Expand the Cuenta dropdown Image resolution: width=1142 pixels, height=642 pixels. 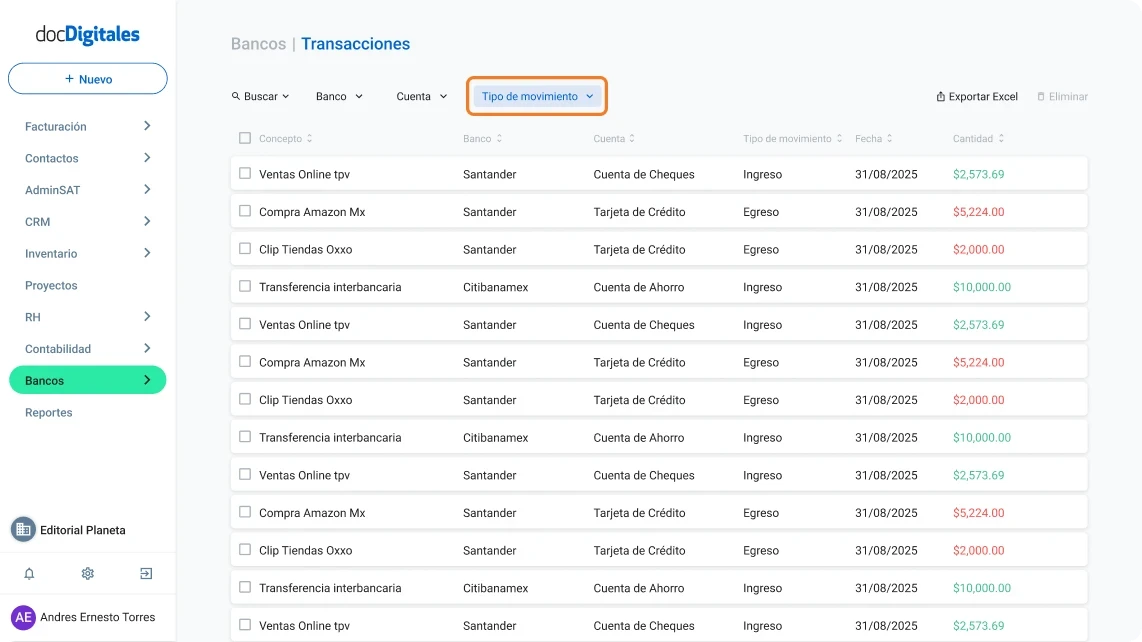[x=421, y=96]
